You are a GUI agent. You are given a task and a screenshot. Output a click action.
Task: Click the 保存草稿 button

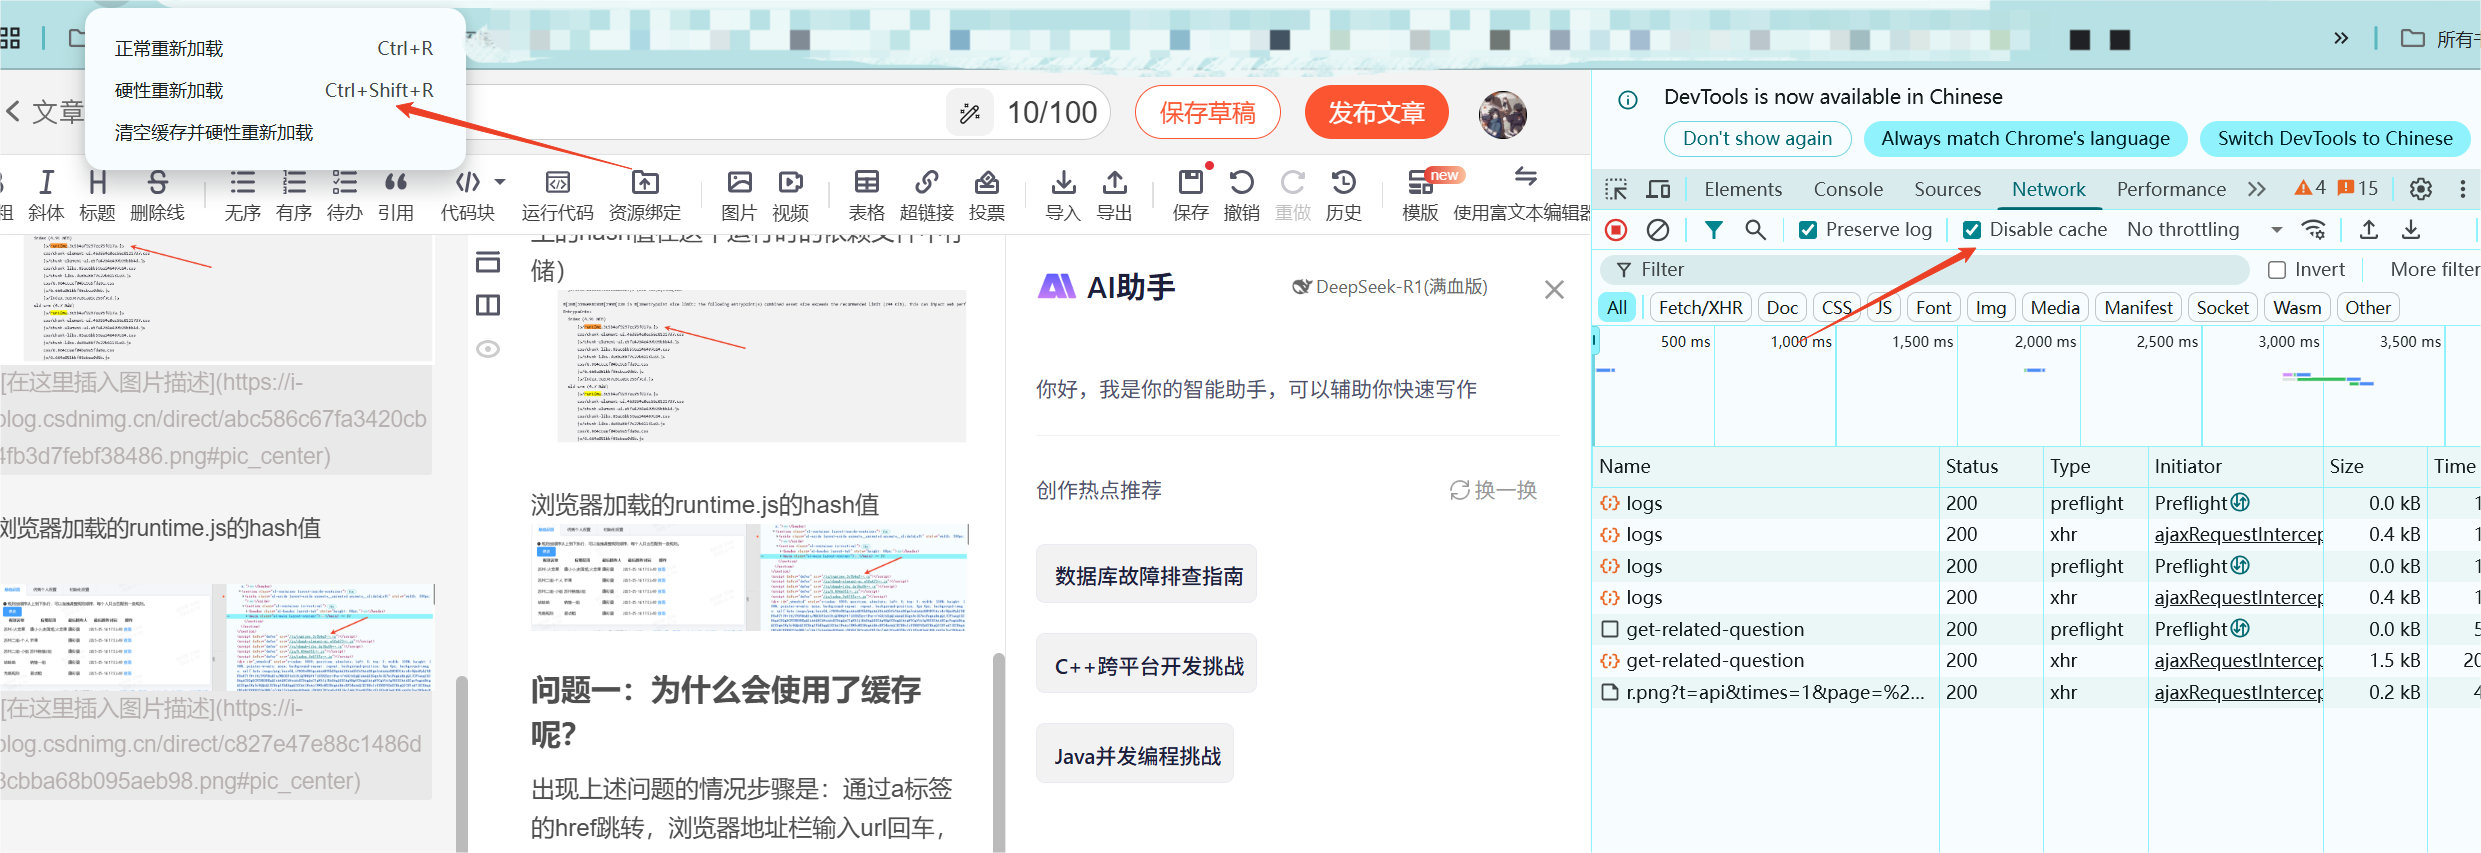[1207, 113]
